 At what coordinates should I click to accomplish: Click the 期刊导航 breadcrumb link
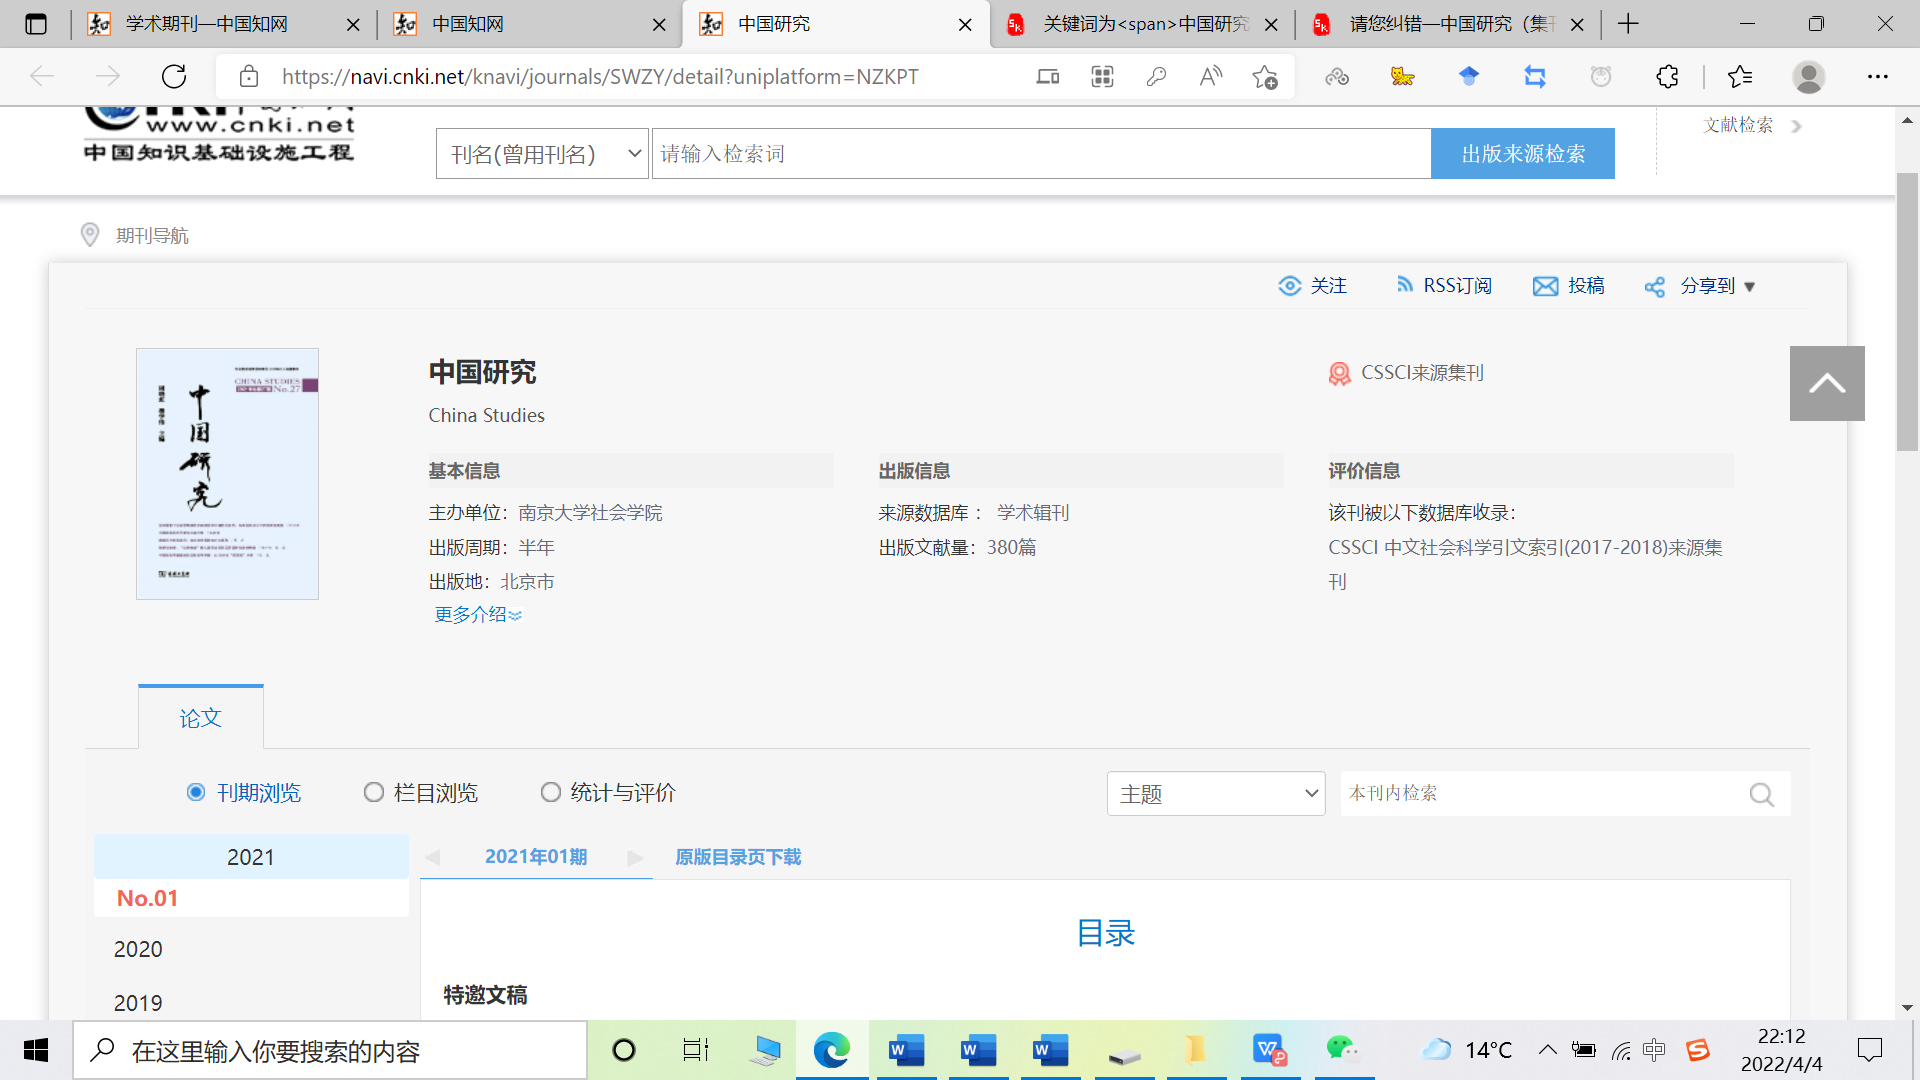click(152, 236)
